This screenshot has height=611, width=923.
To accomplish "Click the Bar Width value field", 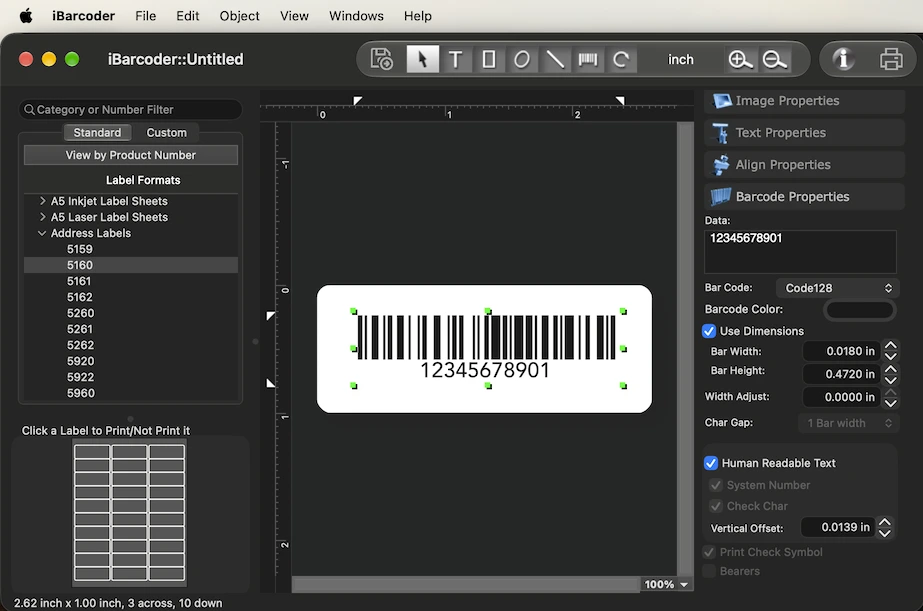I will coord(841,351).
